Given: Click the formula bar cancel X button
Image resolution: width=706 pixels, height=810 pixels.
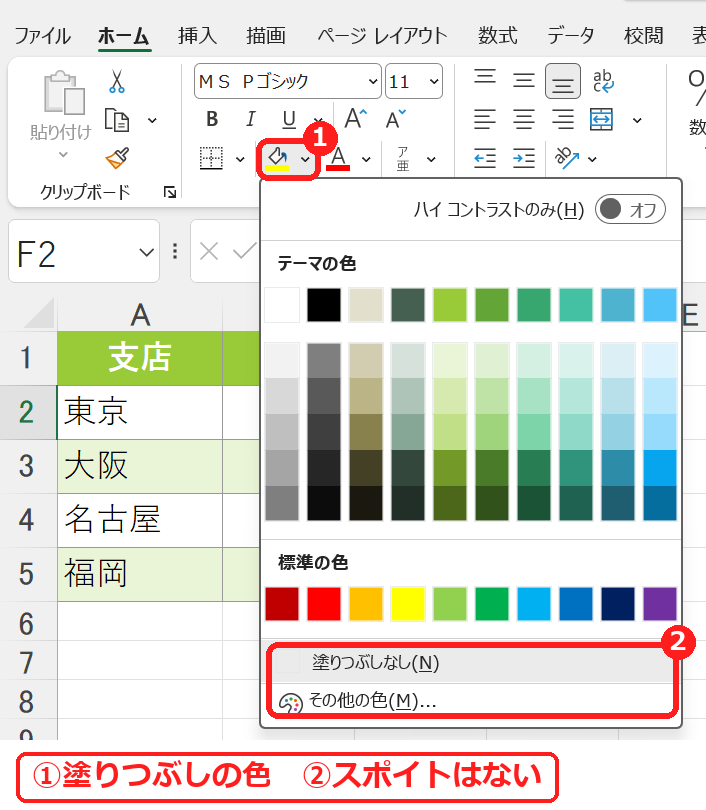Looking at the screenshot, I should tap(209, 252).
